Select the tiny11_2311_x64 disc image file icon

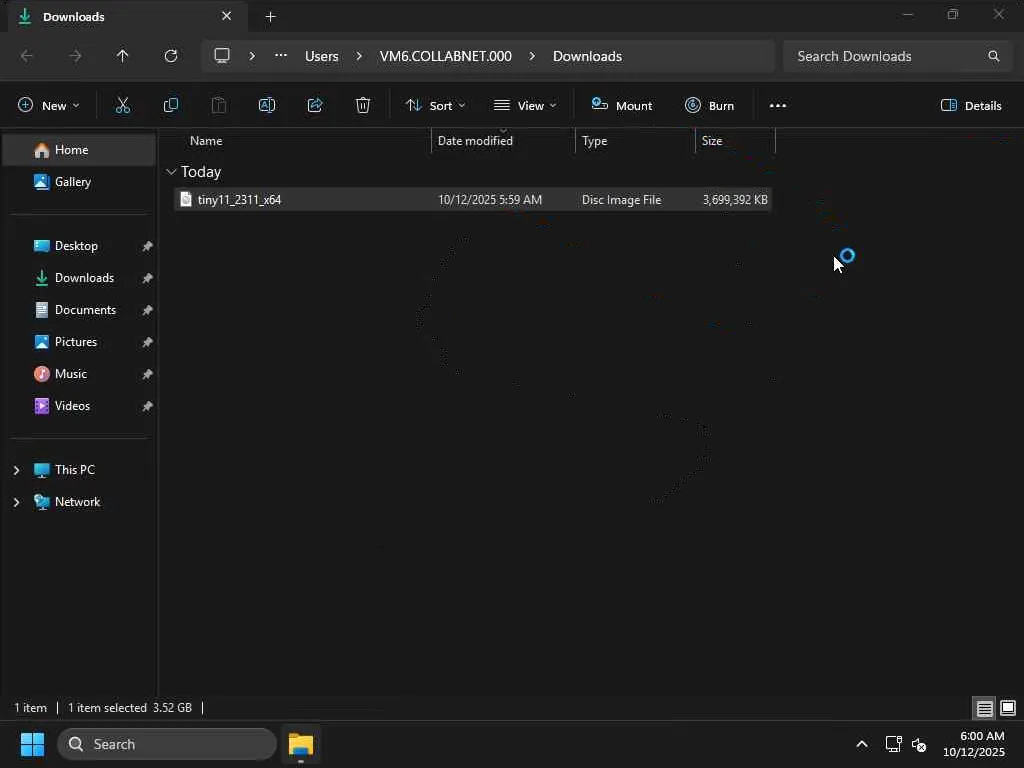[186, 199]
